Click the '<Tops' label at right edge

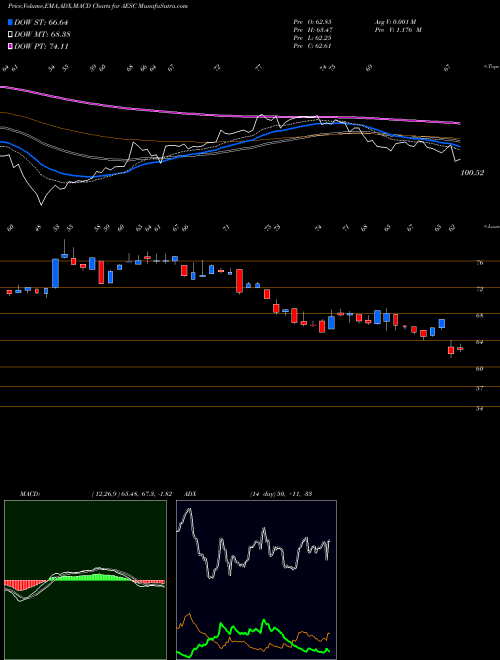pyautogui.click(x=492, y=67)
